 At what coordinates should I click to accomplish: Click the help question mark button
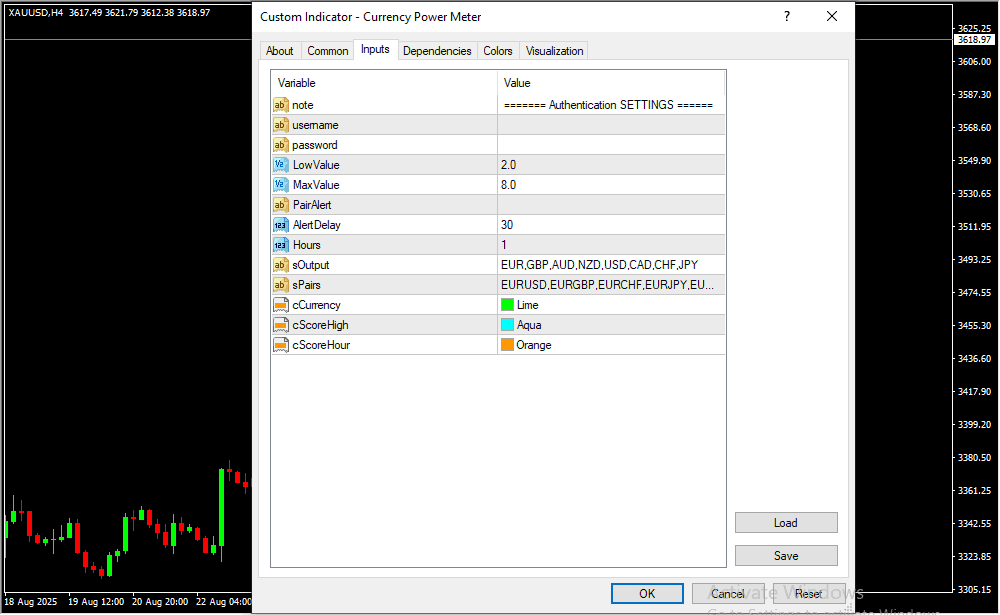787,17
